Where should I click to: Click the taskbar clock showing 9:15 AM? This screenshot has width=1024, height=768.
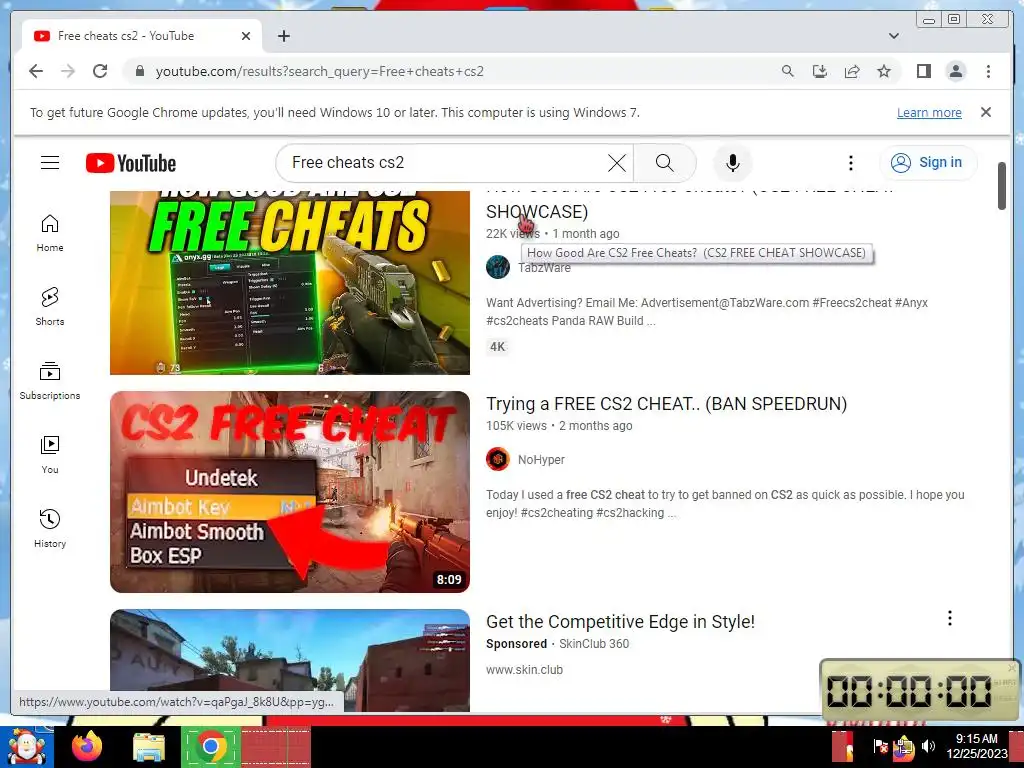click(x=977, y=746)
